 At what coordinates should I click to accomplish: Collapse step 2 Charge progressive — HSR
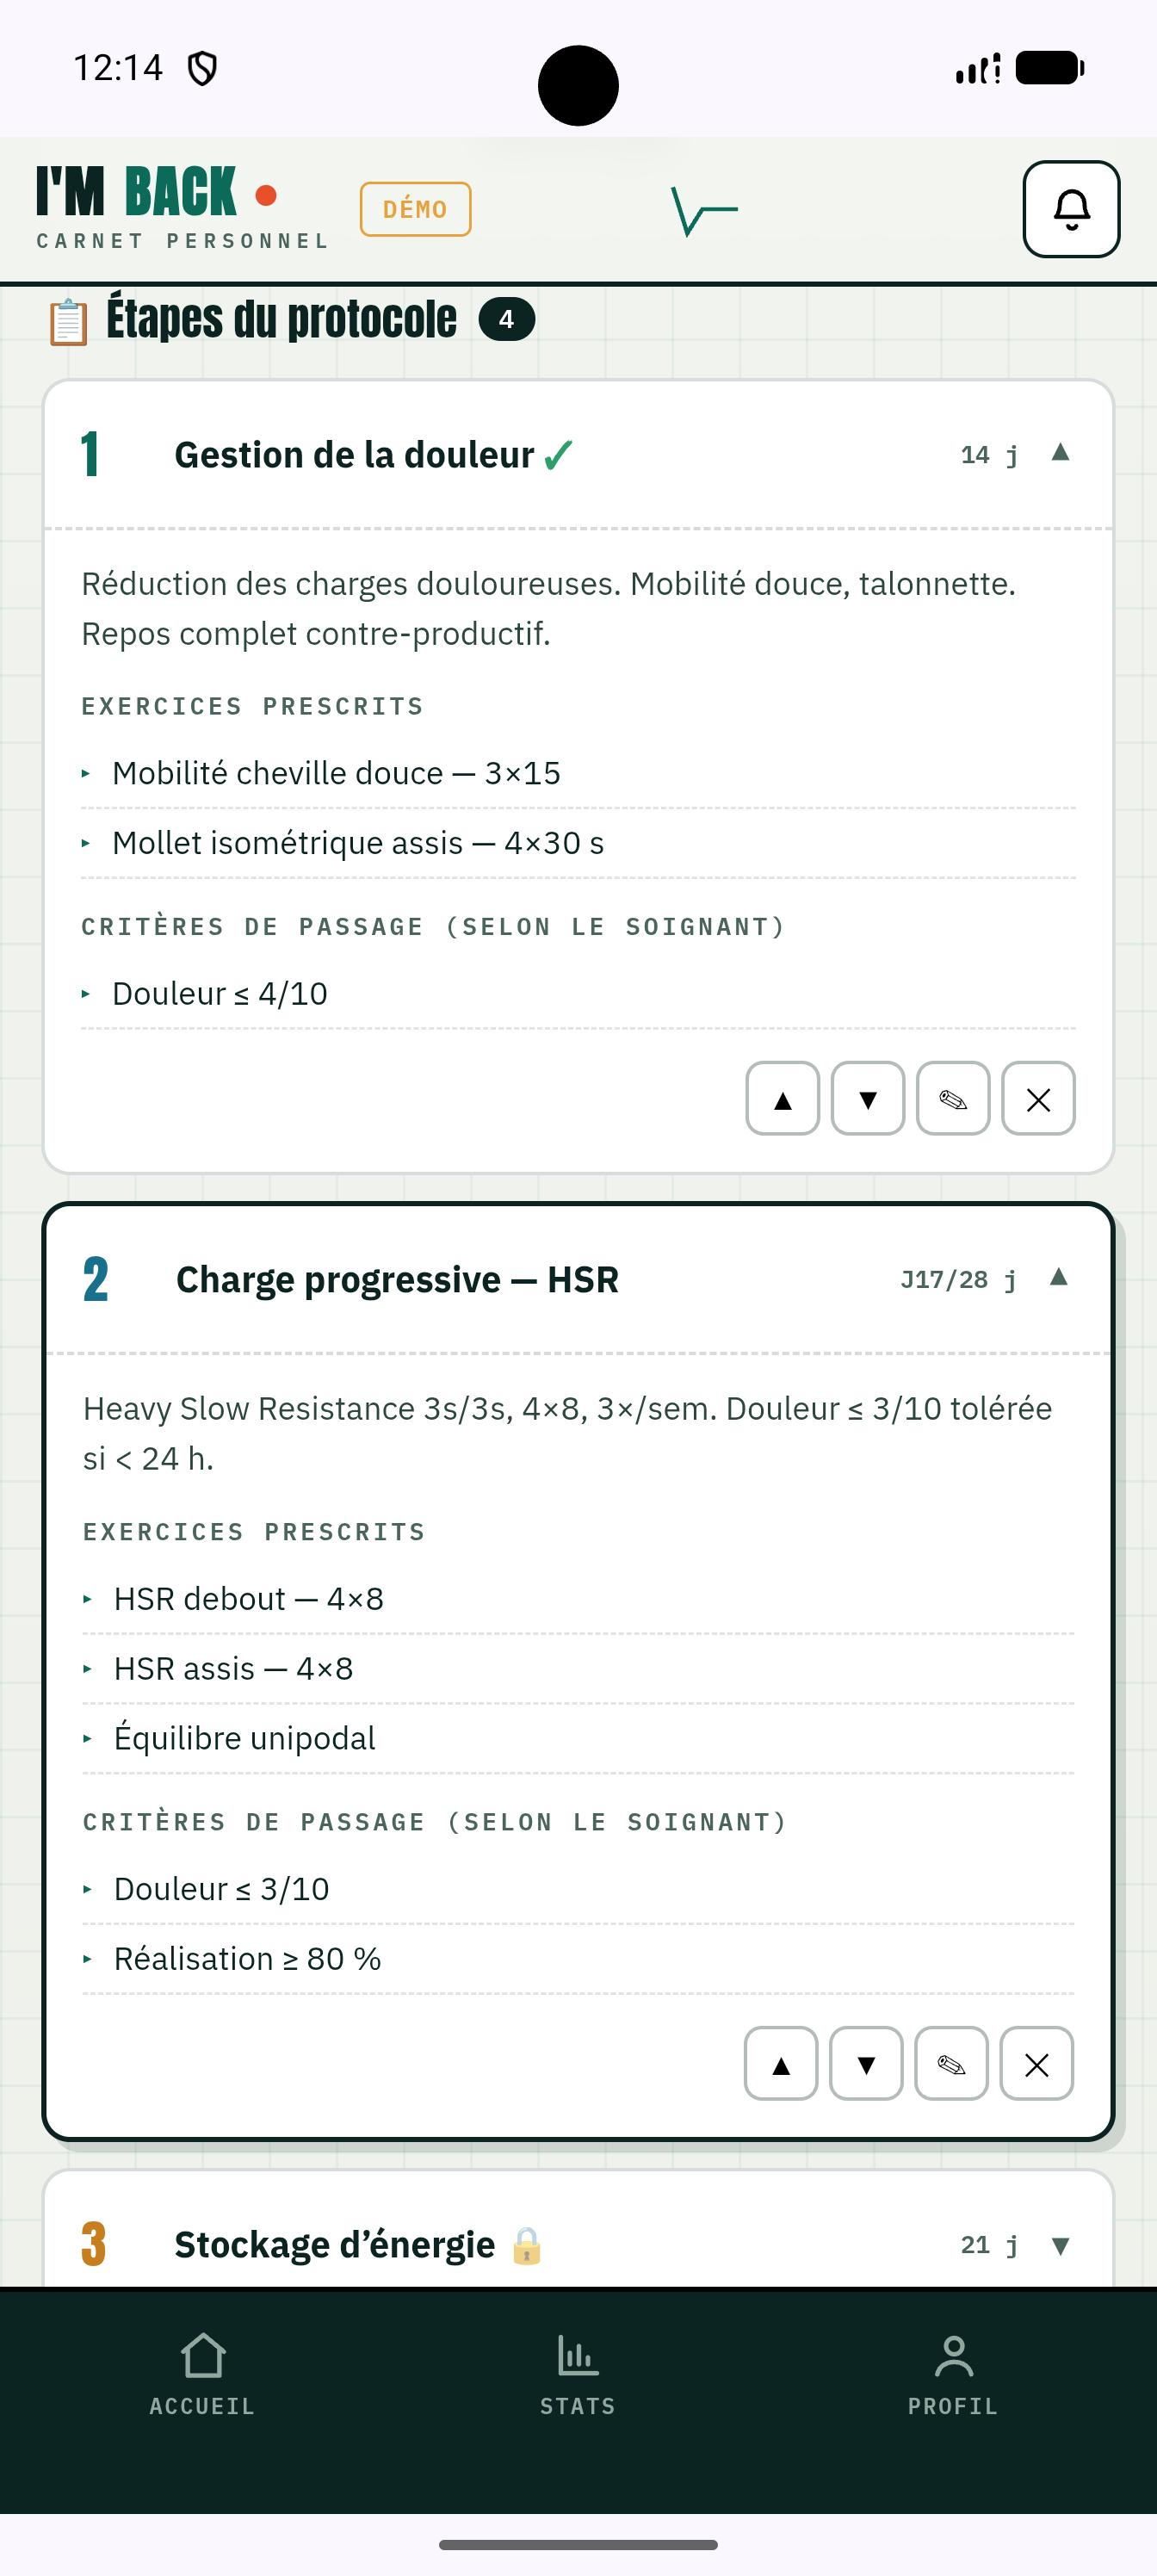[1059, 1277]
